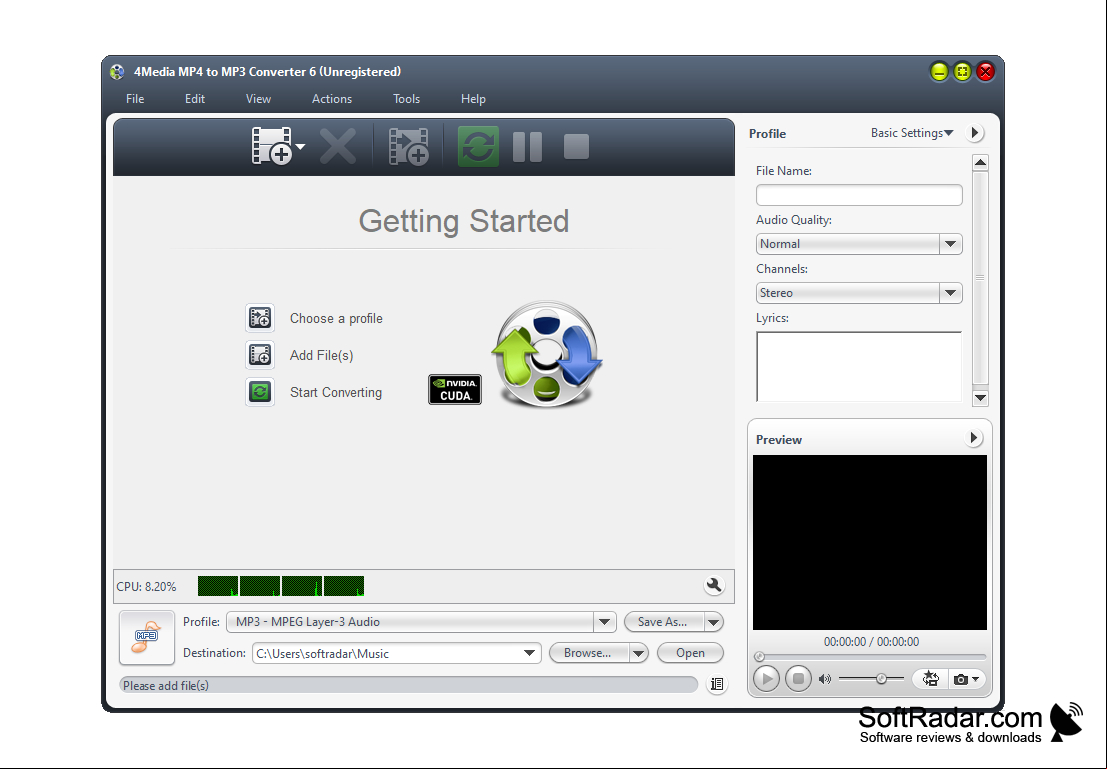Viewport: 1107px width, 769px height.
Task: Click the Pause toolbar button
Action: pos(527,147)
